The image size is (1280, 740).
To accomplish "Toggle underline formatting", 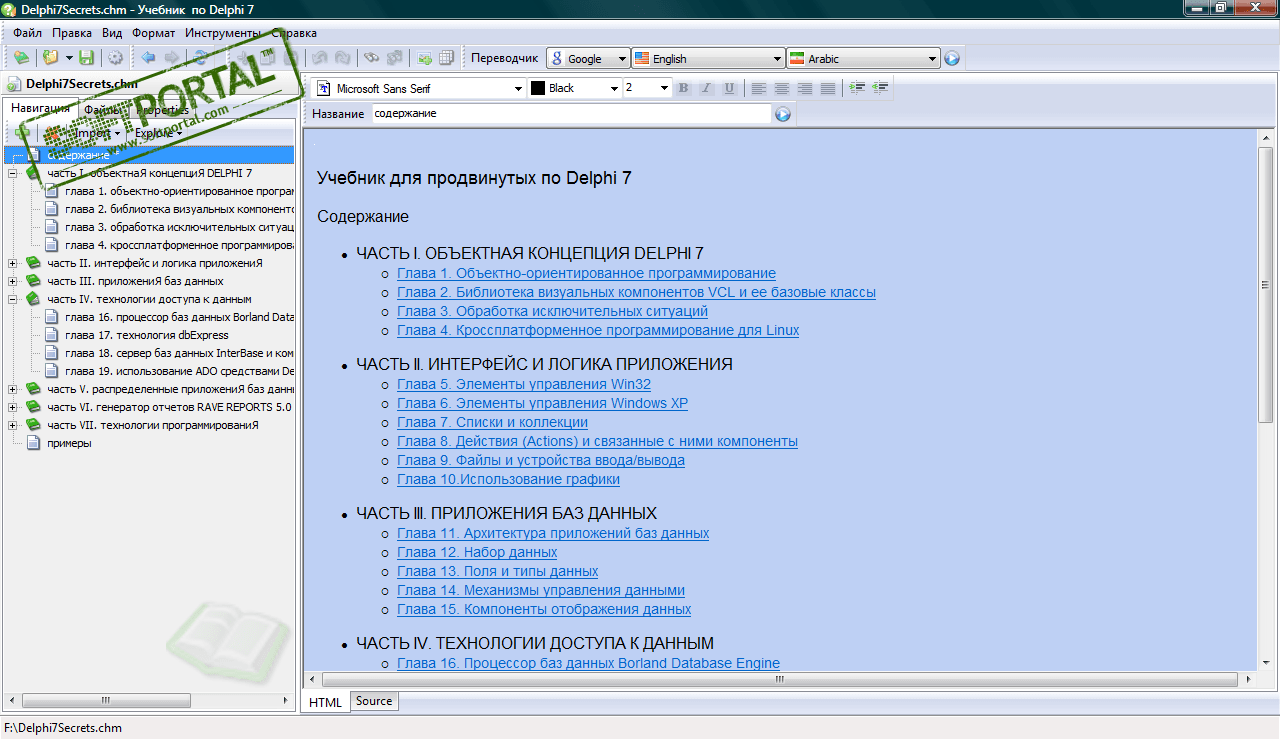I will pyautogui.click(x=729, y=88).
